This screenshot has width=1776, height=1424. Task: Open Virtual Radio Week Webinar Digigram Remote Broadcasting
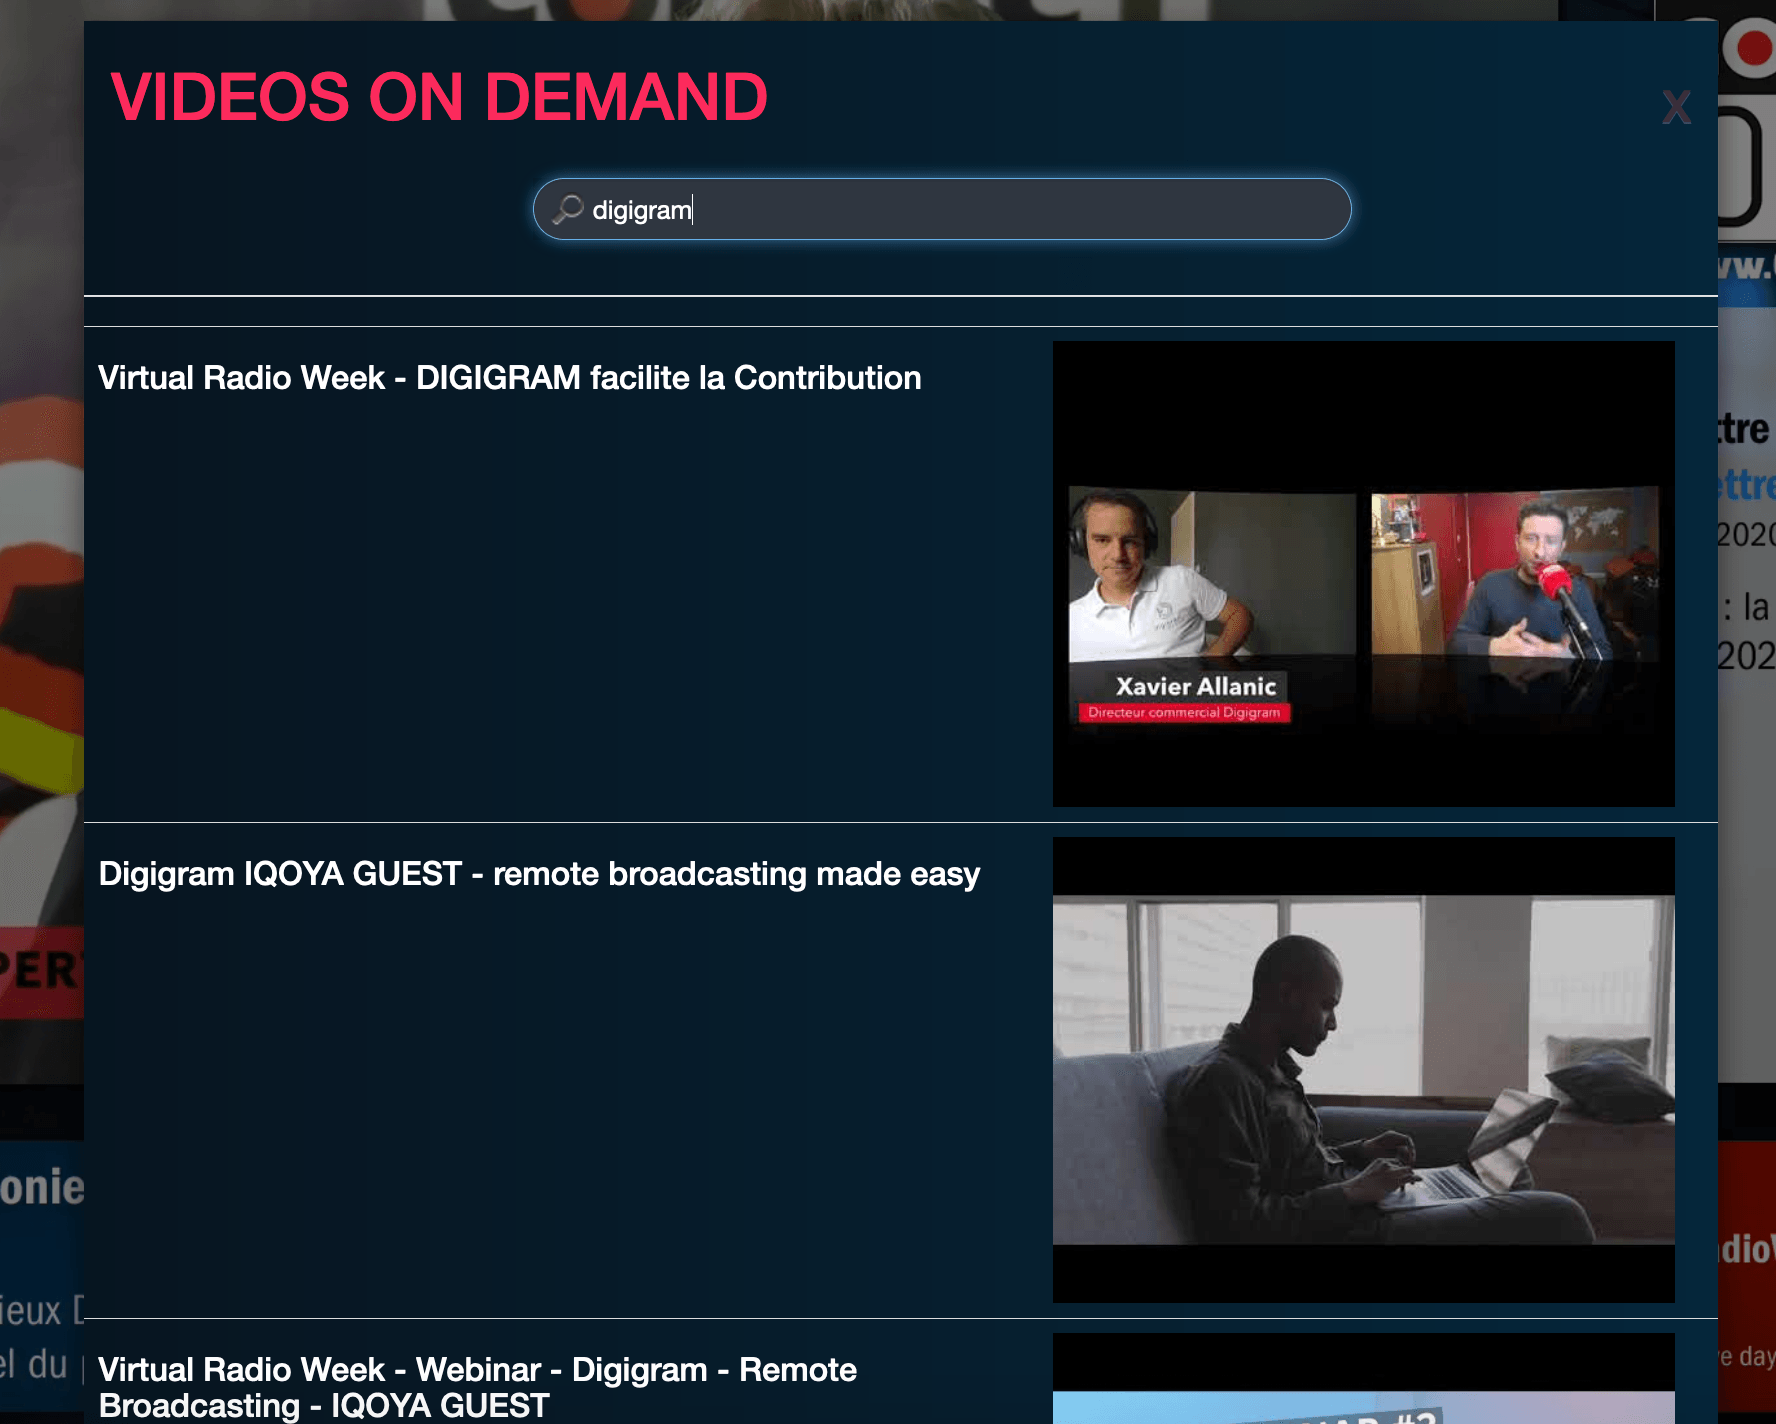point(478,1387)
